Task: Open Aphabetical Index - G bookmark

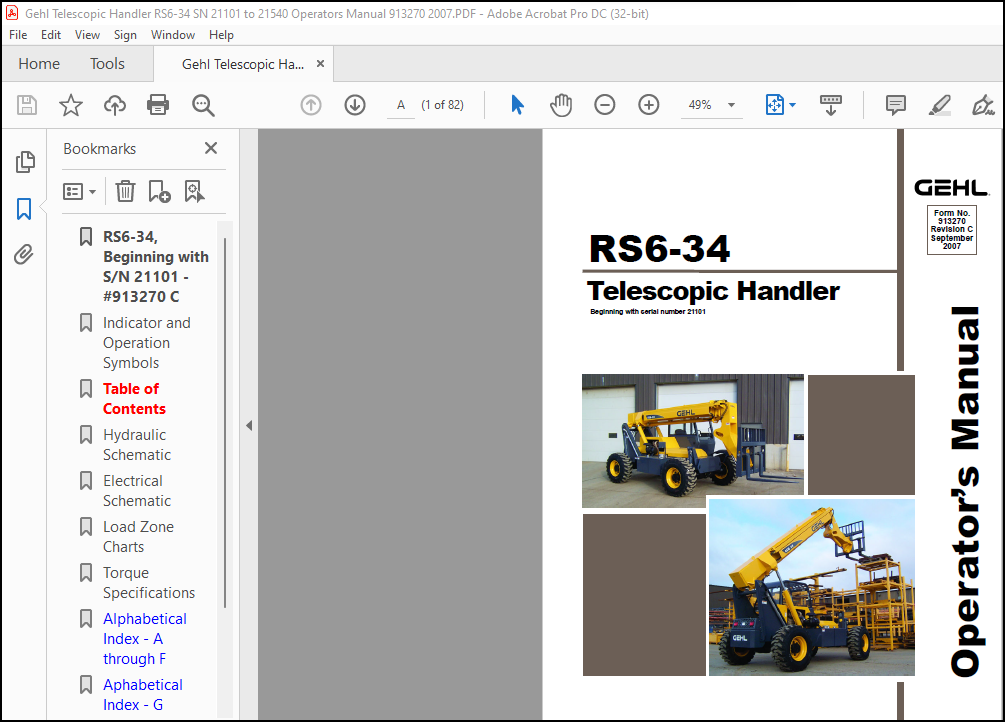Action: [x=142, y=694]
